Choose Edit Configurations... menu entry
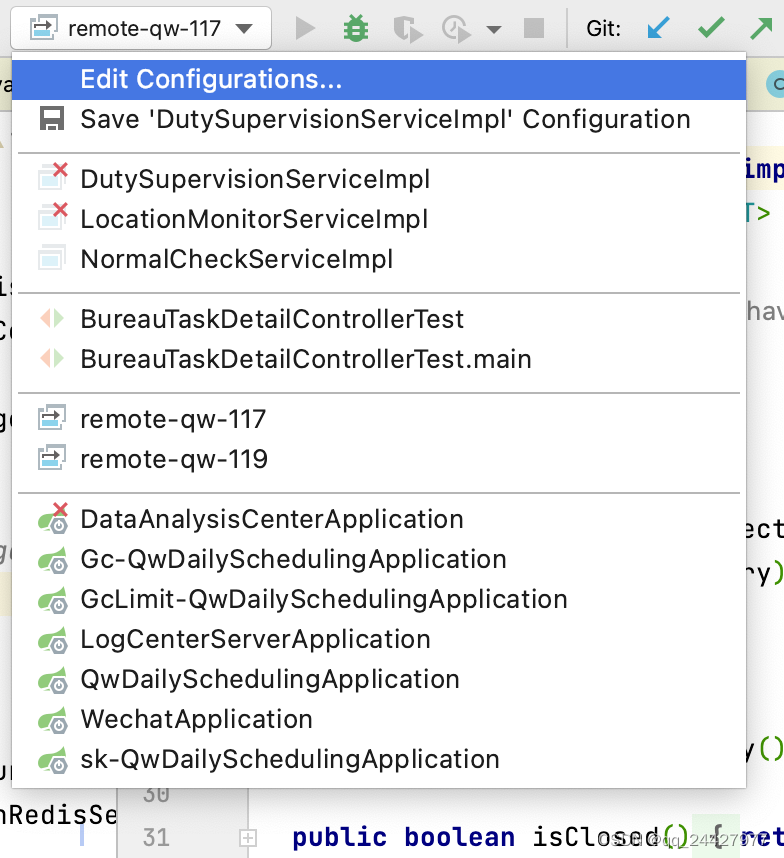Screen dimensions: 784x858 (211, 80)
